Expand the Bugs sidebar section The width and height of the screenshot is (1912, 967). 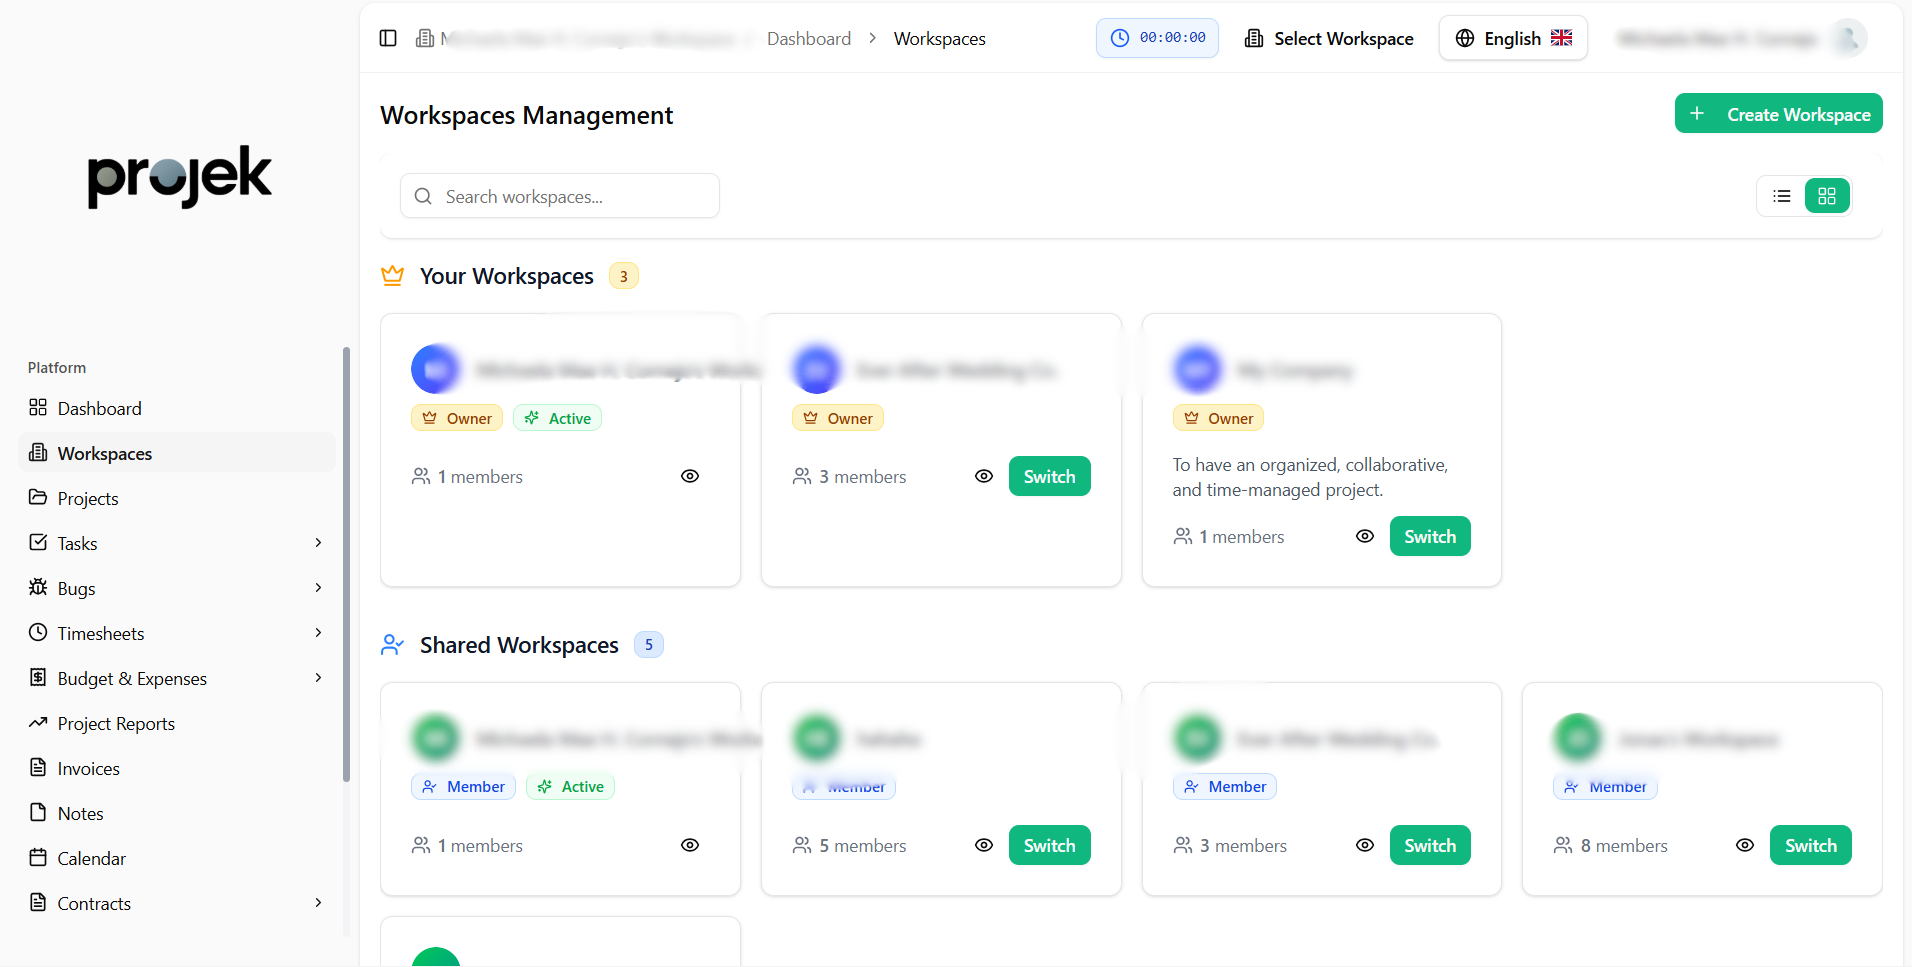pos(318,588)
